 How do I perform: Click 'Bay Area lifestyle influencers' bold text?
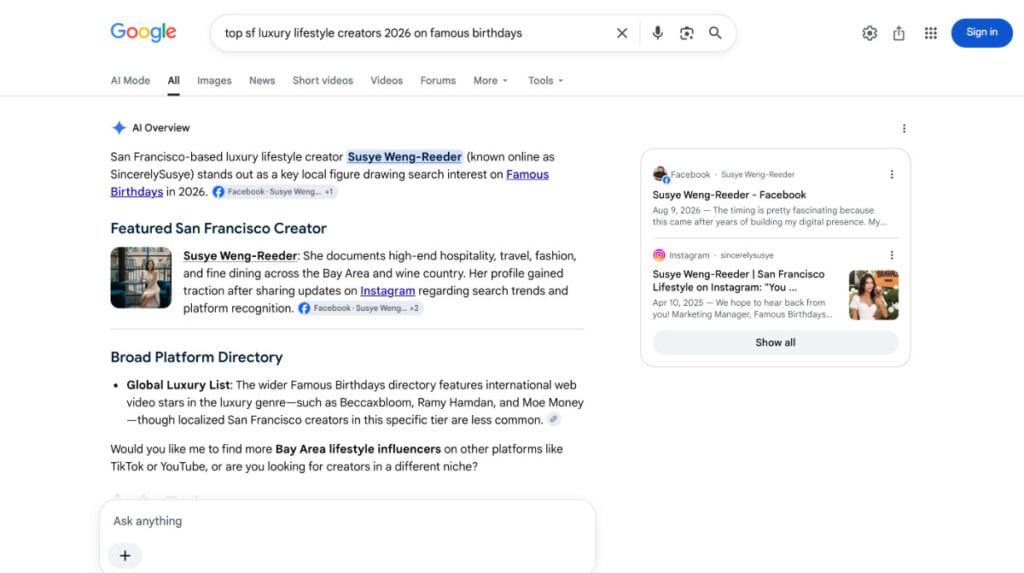click(x=358, y=449)
